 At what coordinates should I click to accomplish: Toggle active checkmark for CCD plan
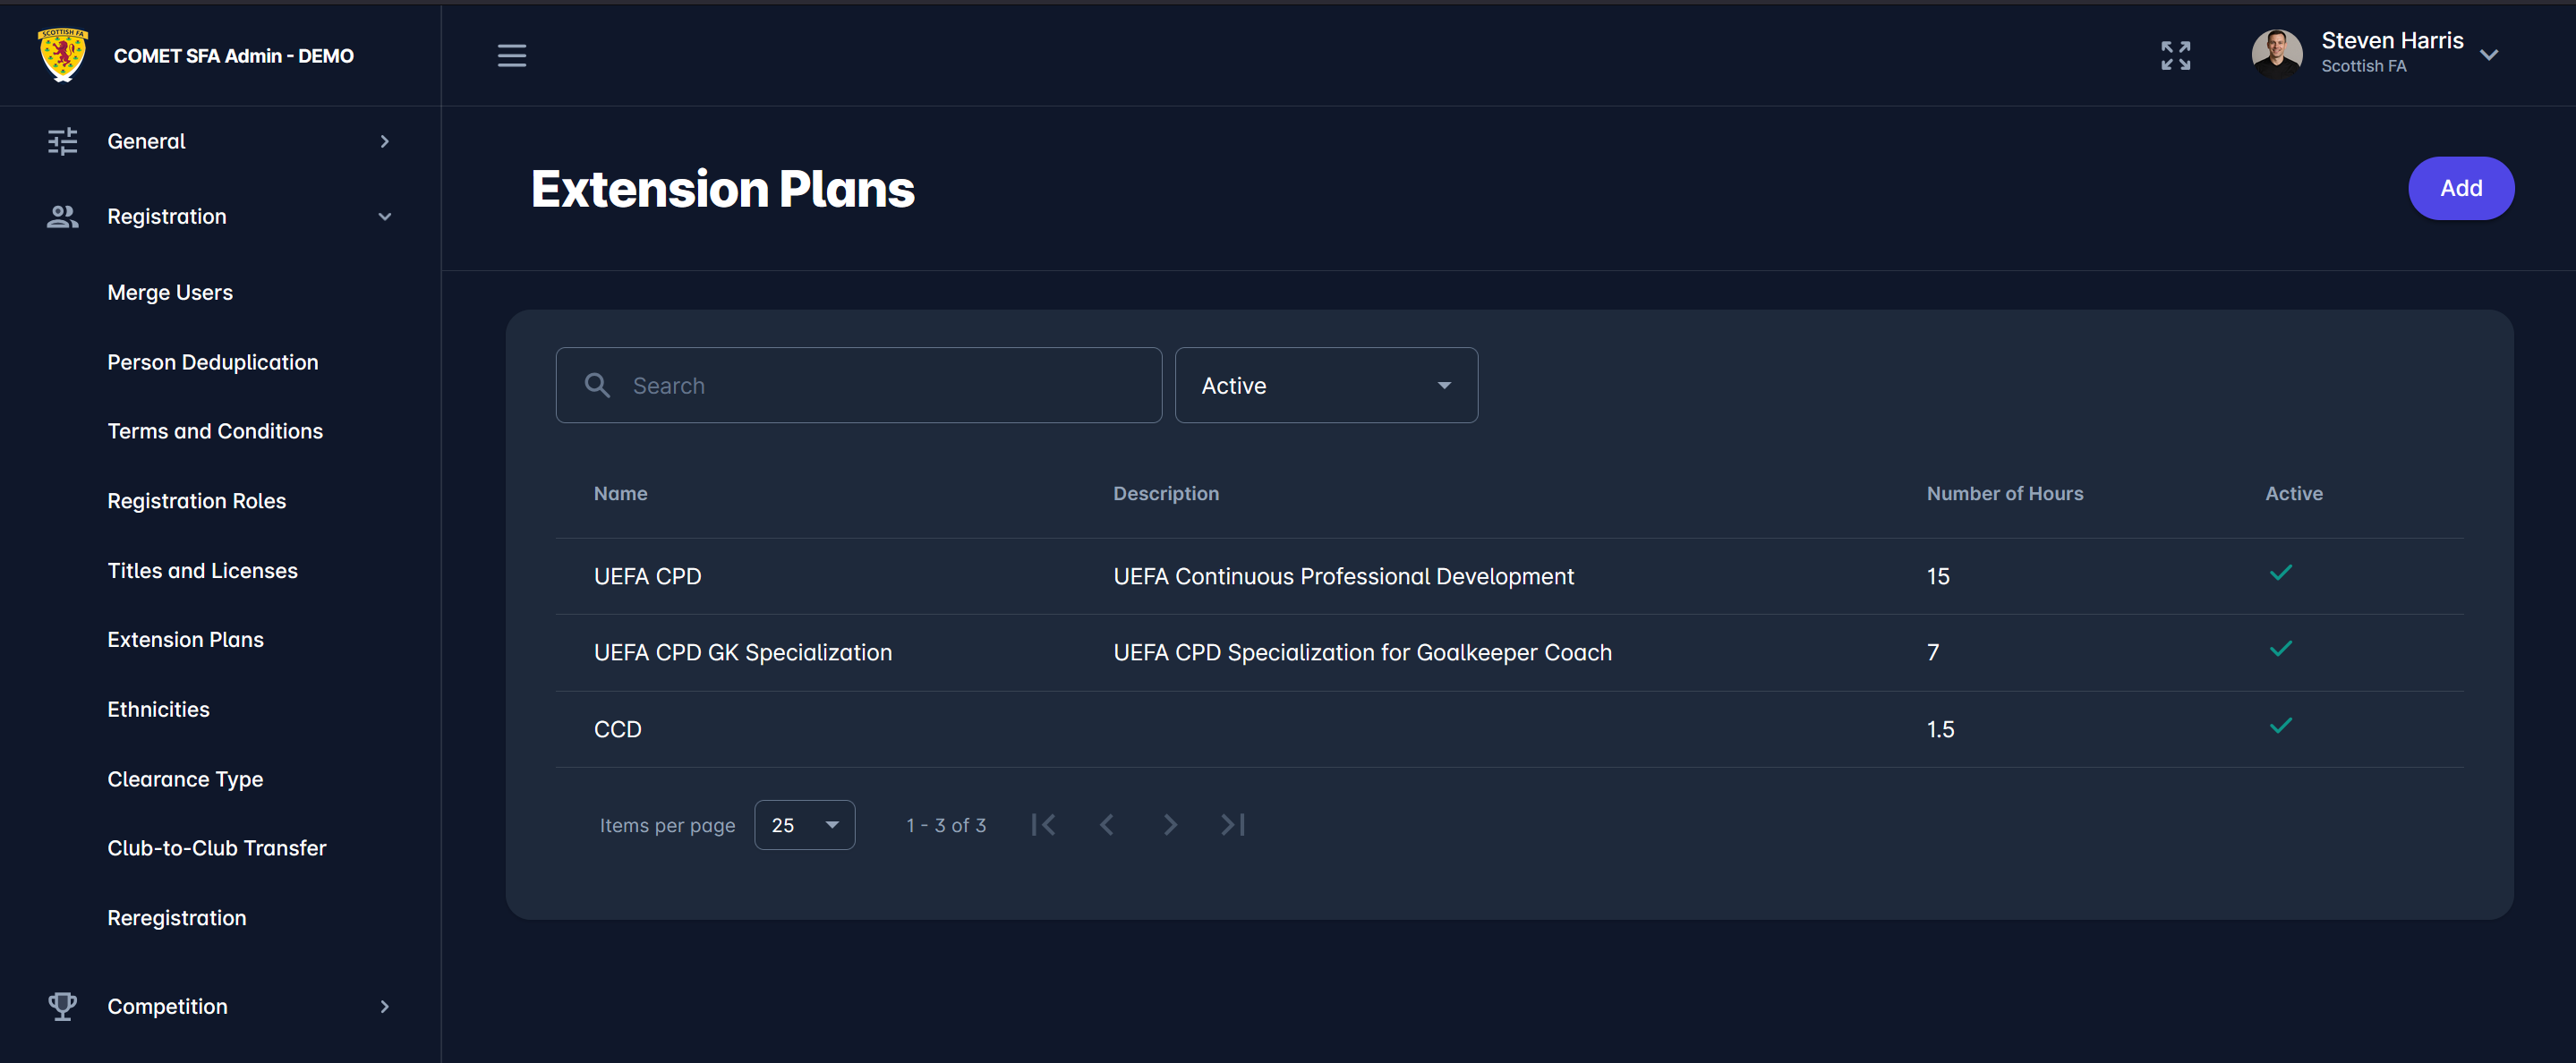(2280, 726)
